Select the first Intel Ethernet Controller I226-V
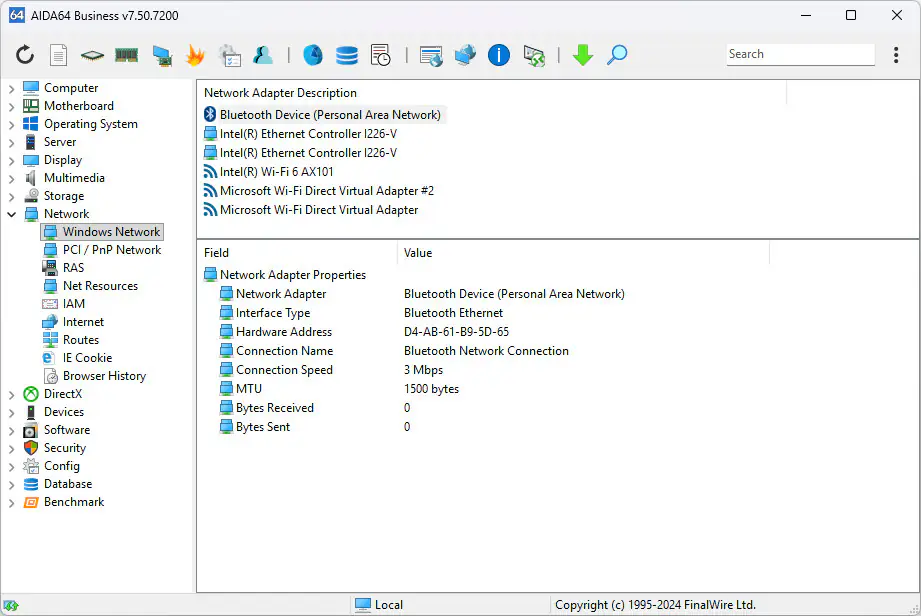The width and height of the screenshot is (921, 616). click(301, 134)
